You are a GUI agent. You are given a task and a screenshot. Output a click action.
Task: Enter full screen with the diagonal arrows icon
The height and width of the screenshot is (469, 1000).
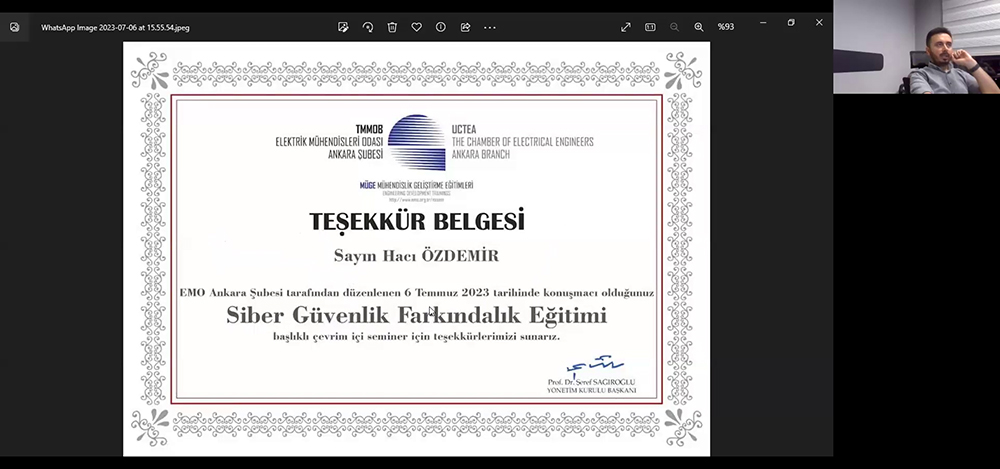pos(626,27)
